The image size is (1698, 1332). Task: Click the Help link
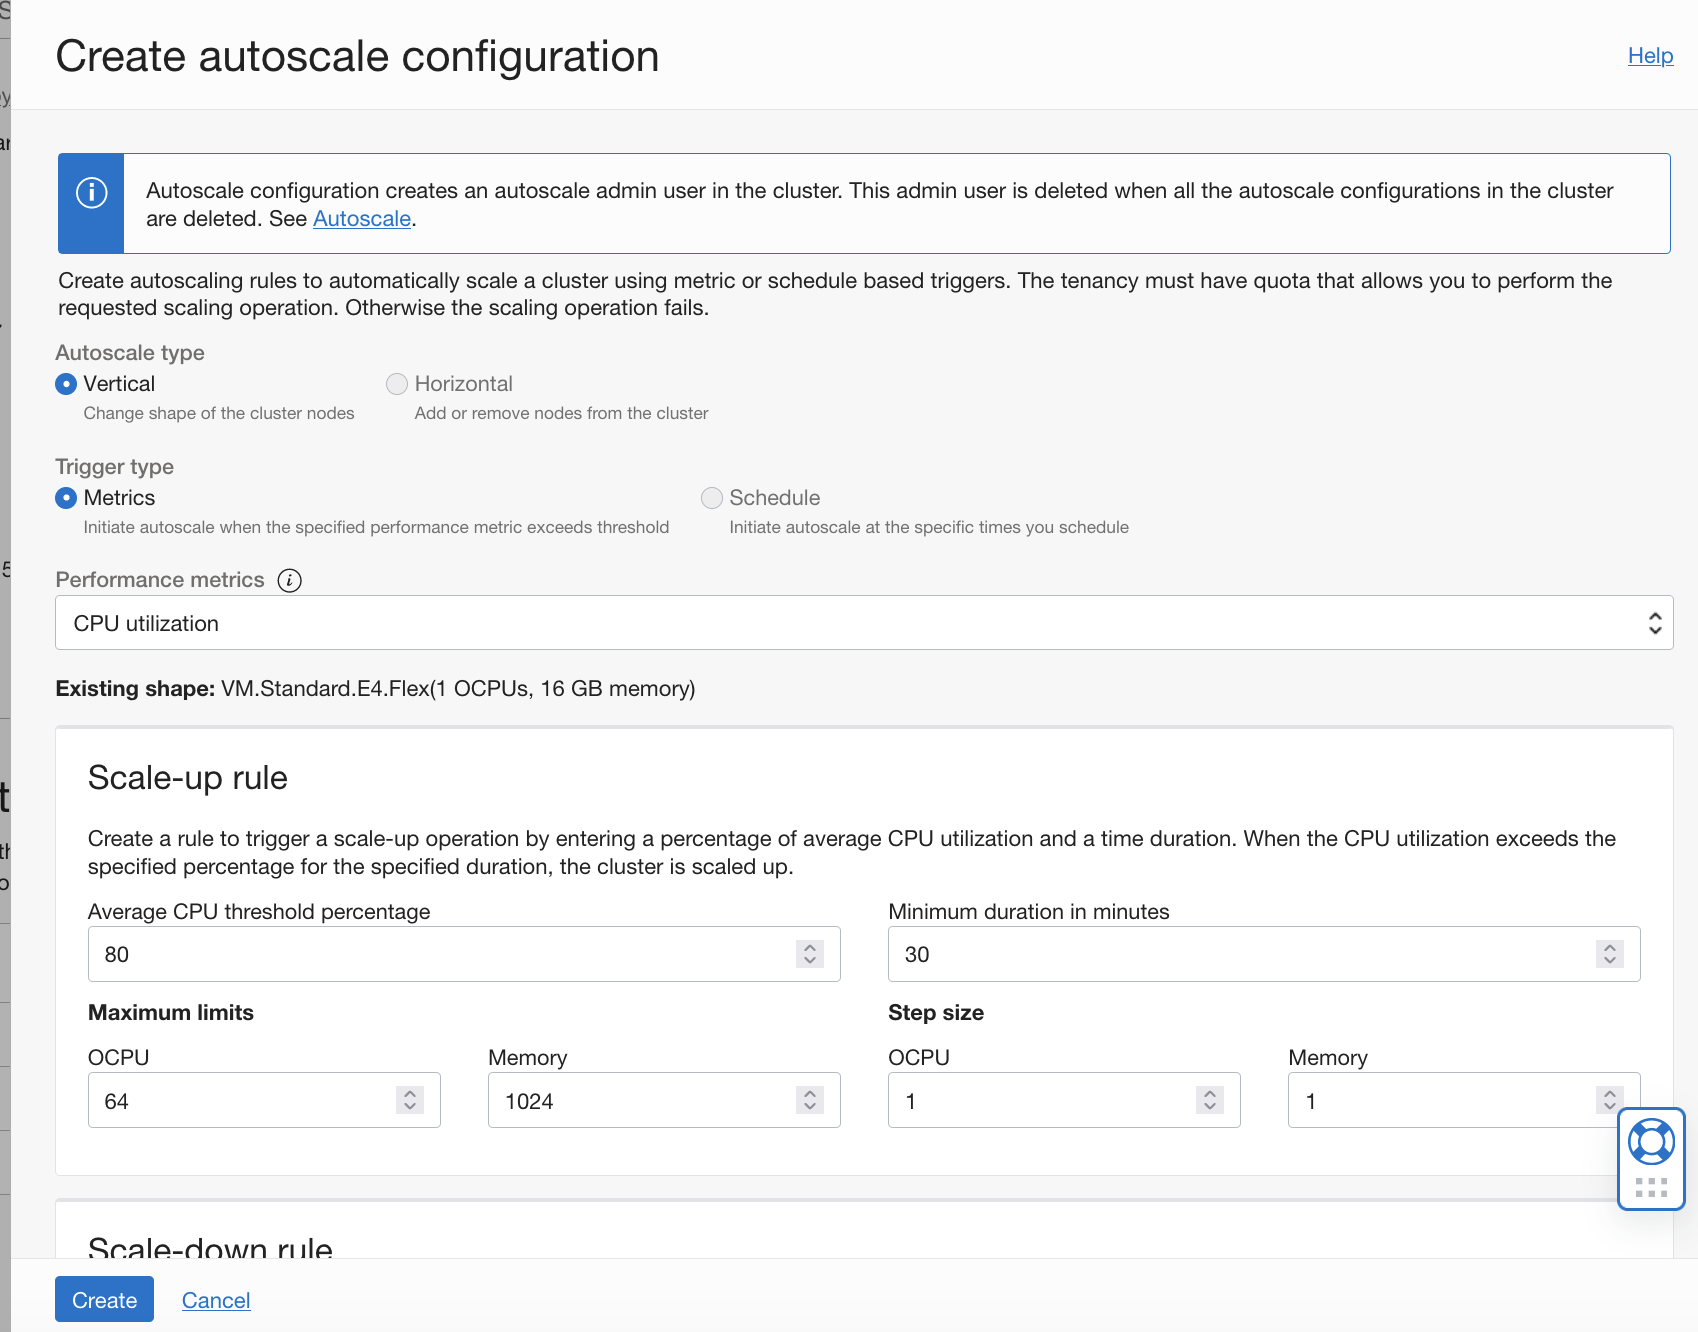(x=1649, y=56)
